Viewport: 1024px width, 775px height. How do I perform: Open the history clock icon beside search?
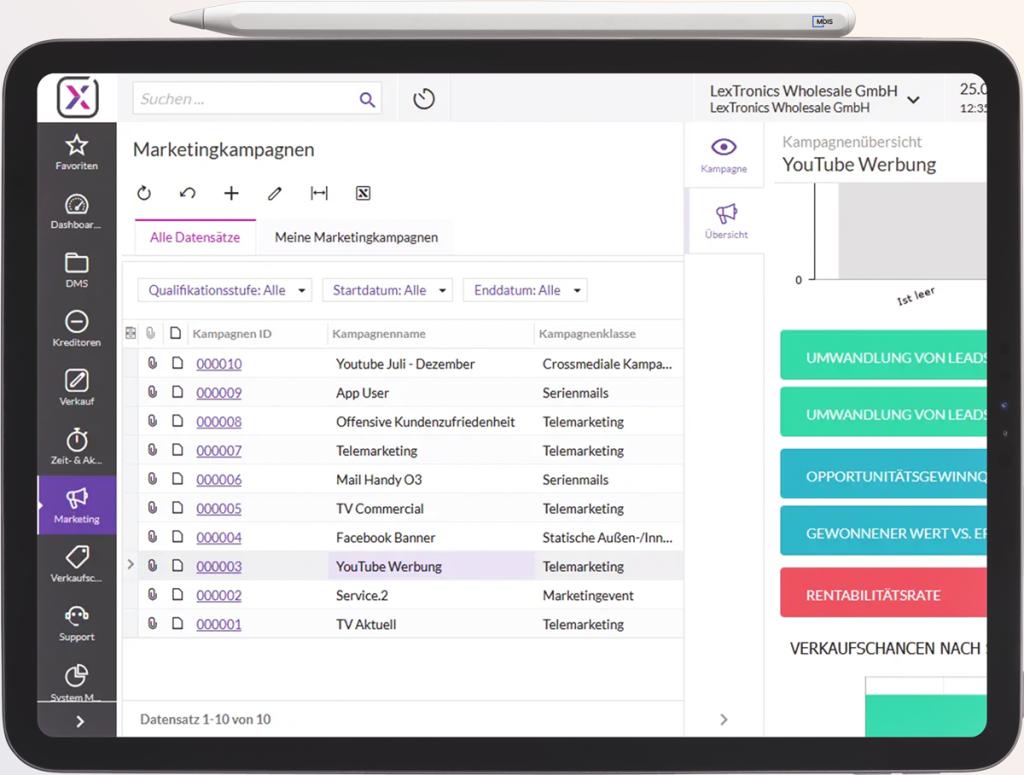tap(424, 99)
